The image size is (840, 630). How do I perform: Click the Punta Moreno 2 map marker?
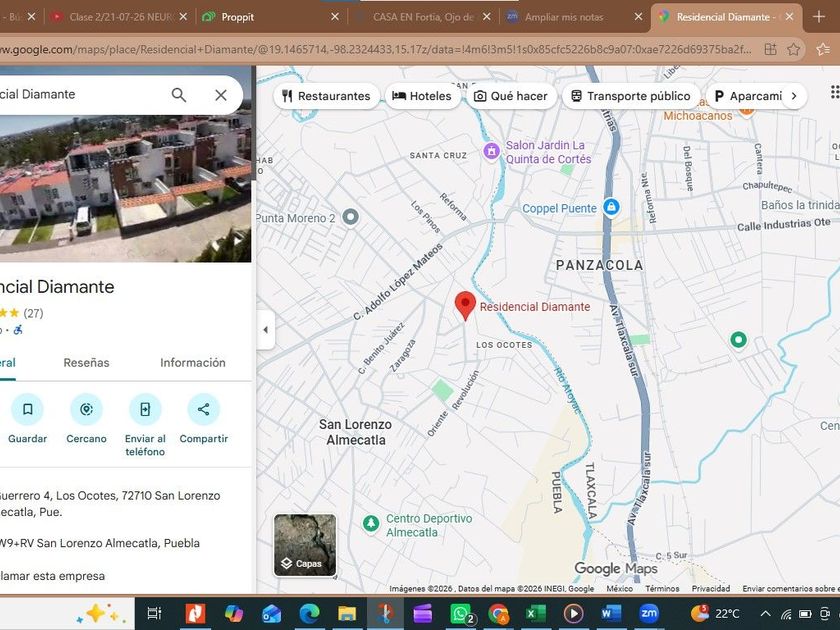(x=350, y=217)
